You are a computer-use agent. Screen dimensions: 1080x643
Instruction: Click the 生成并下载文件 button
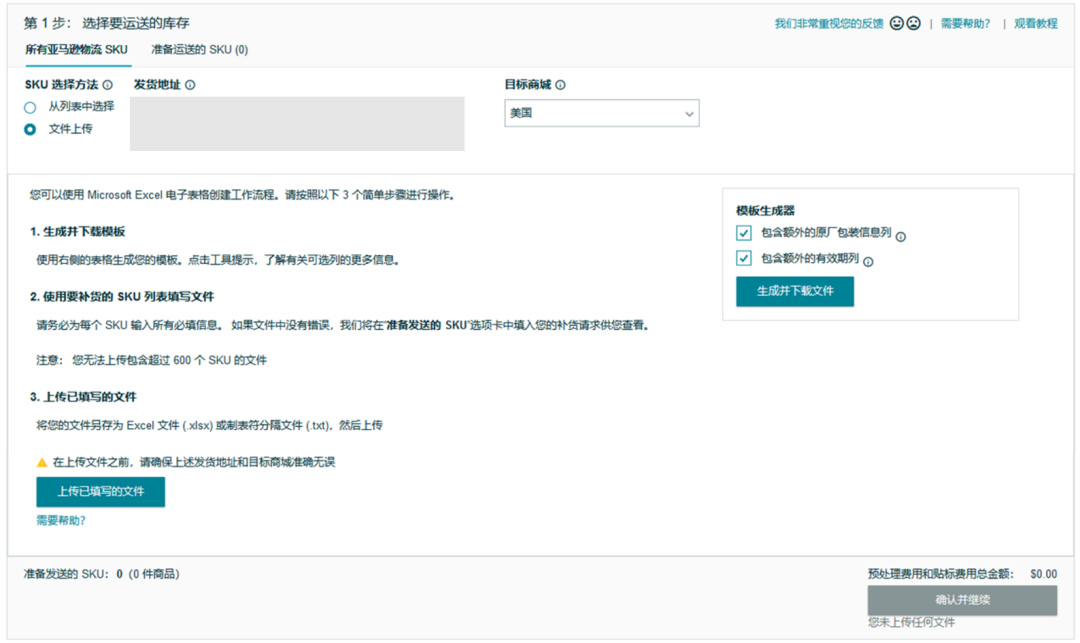coord(795,290)
